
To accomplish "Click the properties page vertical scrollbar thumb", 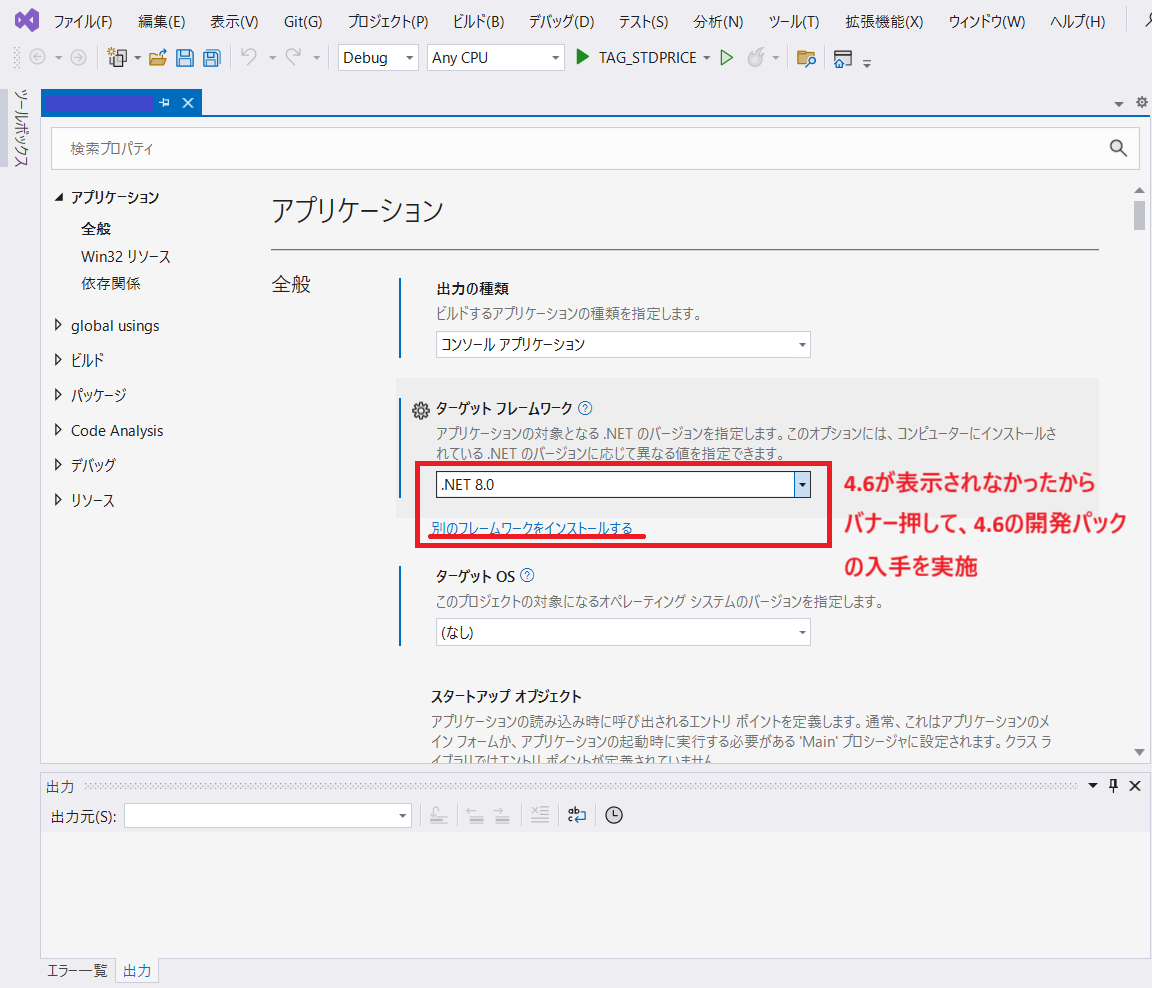I will (x=1139, y=215).
